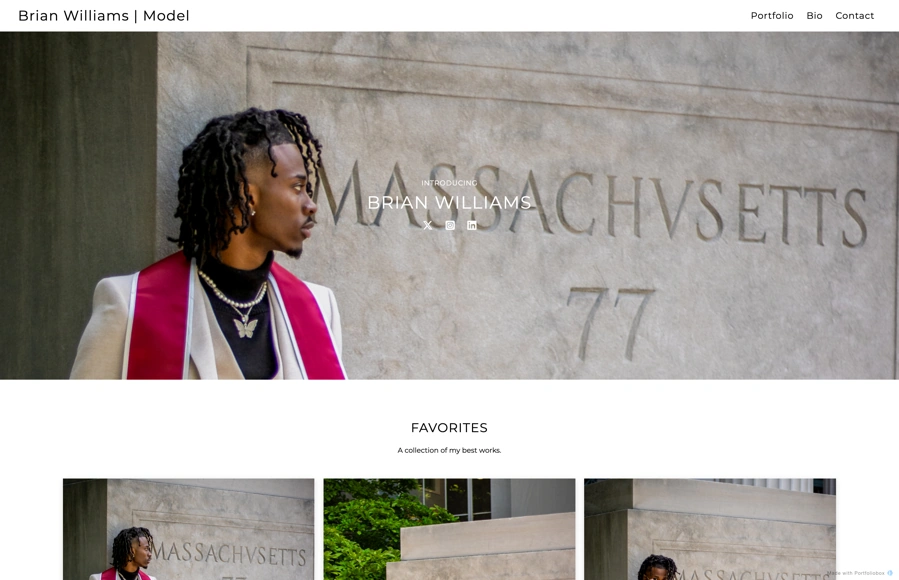Open the third favorites thumbnail
This screenshot has height=580, width=899.
[710, 529]
